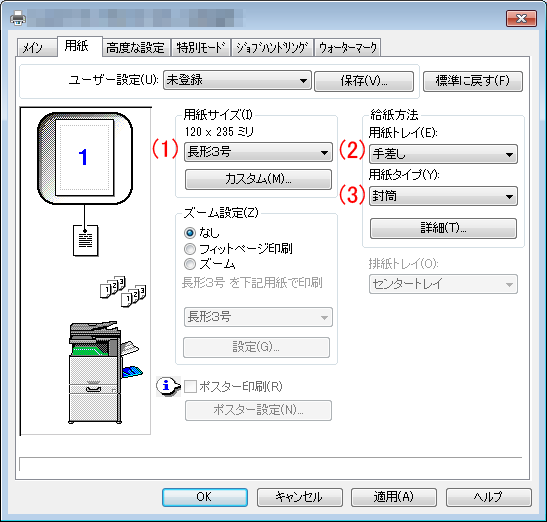Click the 詳細(T)... button

pyautogui.click(x=443, y=229)
